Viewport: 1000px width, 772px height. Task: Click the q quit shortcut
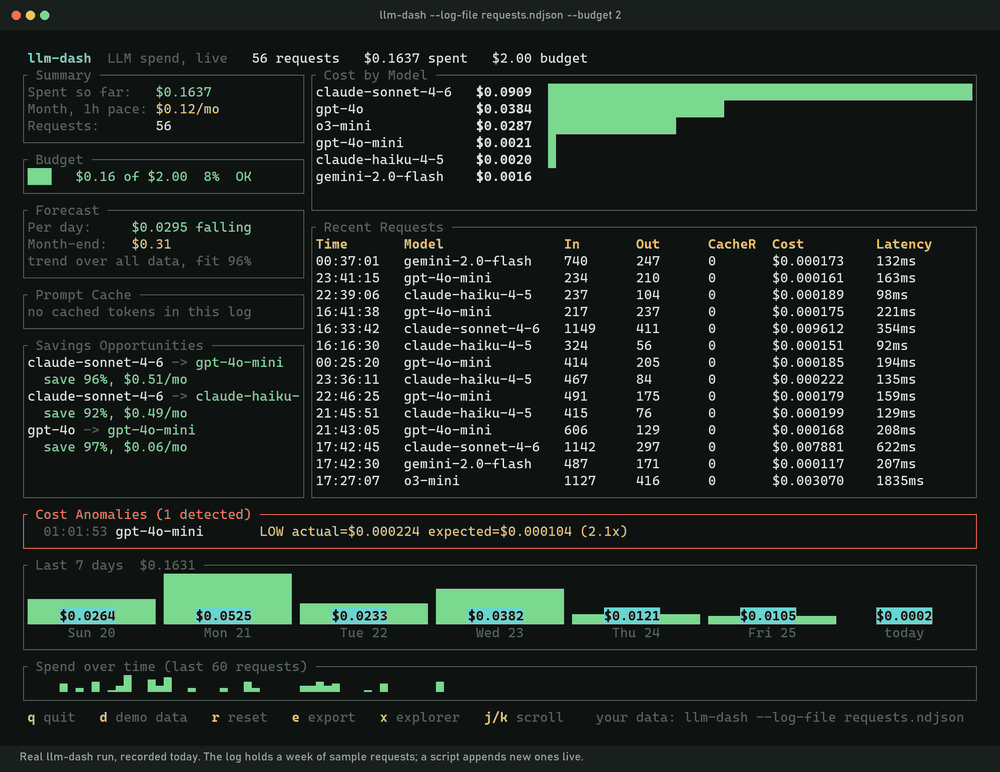tap(51, 717)
